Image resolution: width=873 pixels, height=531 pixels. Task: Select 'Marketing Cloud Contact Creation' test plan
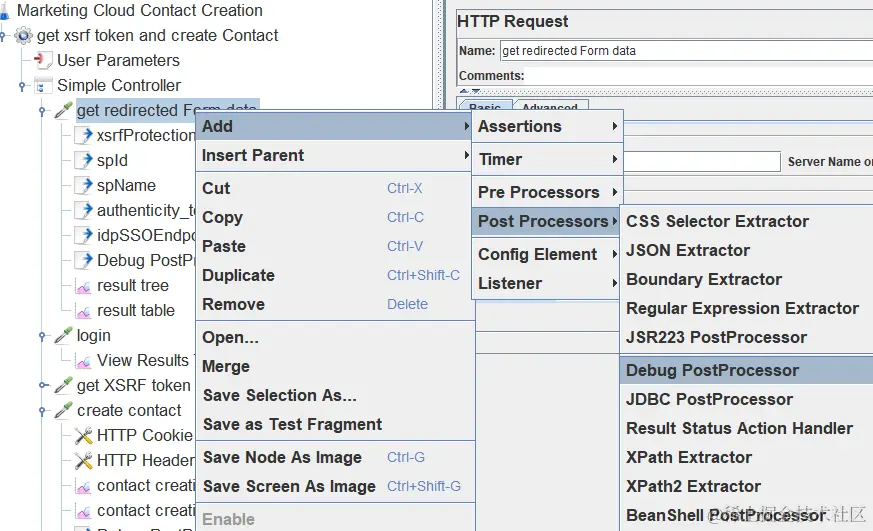click(x=140, y=11)
